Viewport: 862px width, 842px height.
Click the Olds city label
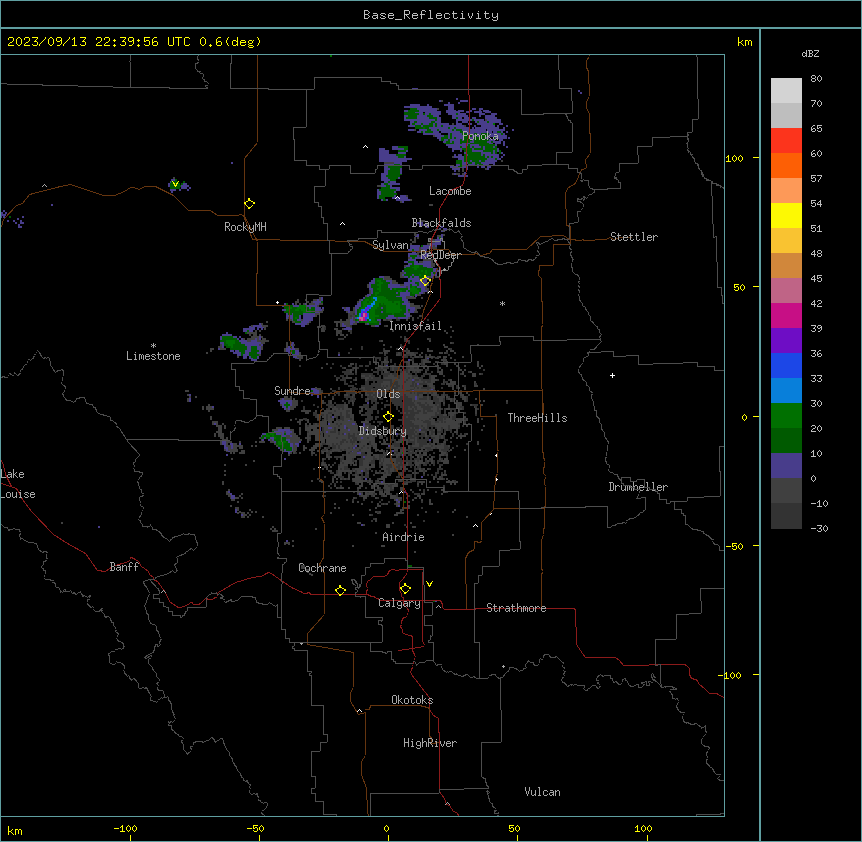(388, 394)
